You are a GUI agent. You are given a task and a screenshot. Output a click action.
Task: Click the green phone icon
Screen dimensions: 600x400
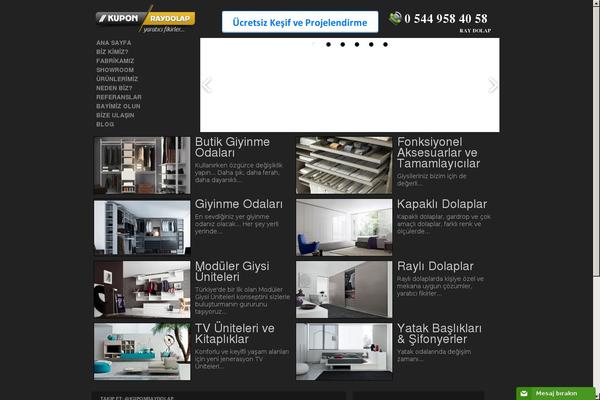point(395,18)
